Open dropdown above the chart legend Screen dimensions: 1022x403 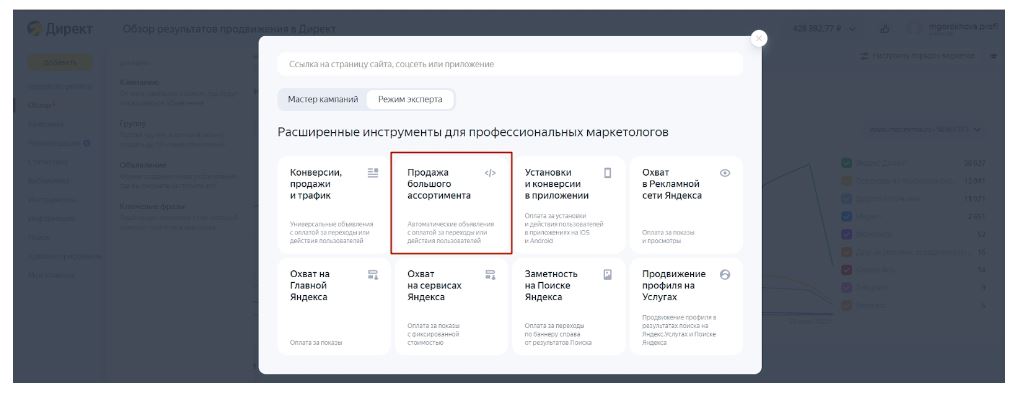925,129
